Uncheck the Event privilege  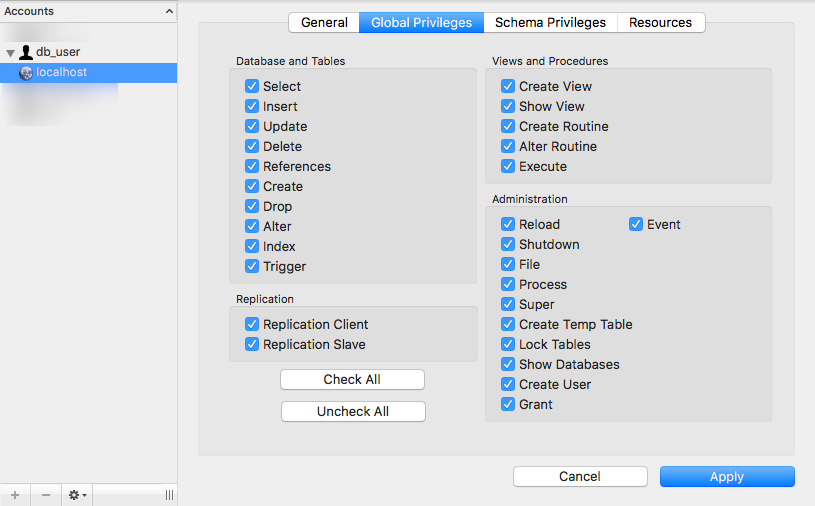pyautogui.click(x=636, y=225)
